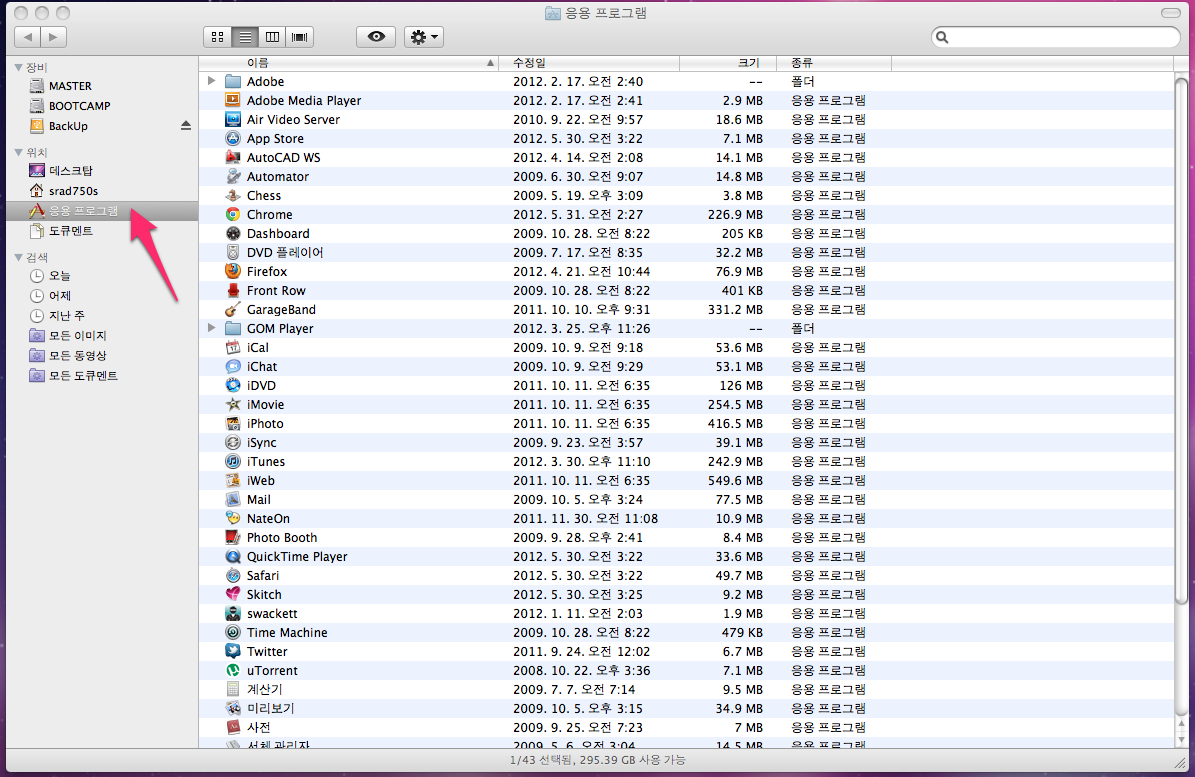Click the vertical scrollbar thumb

1181,341
